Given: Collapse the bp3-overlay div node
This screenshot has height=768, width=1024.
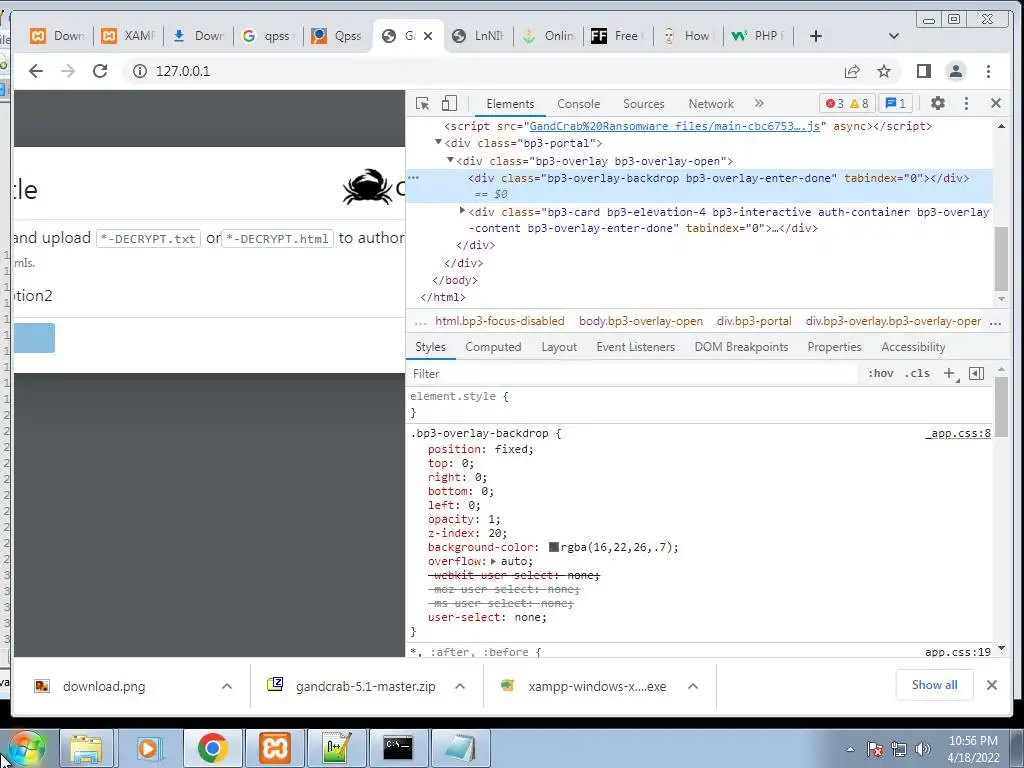Looking at the screenshot, I should [x=450, y=160].
